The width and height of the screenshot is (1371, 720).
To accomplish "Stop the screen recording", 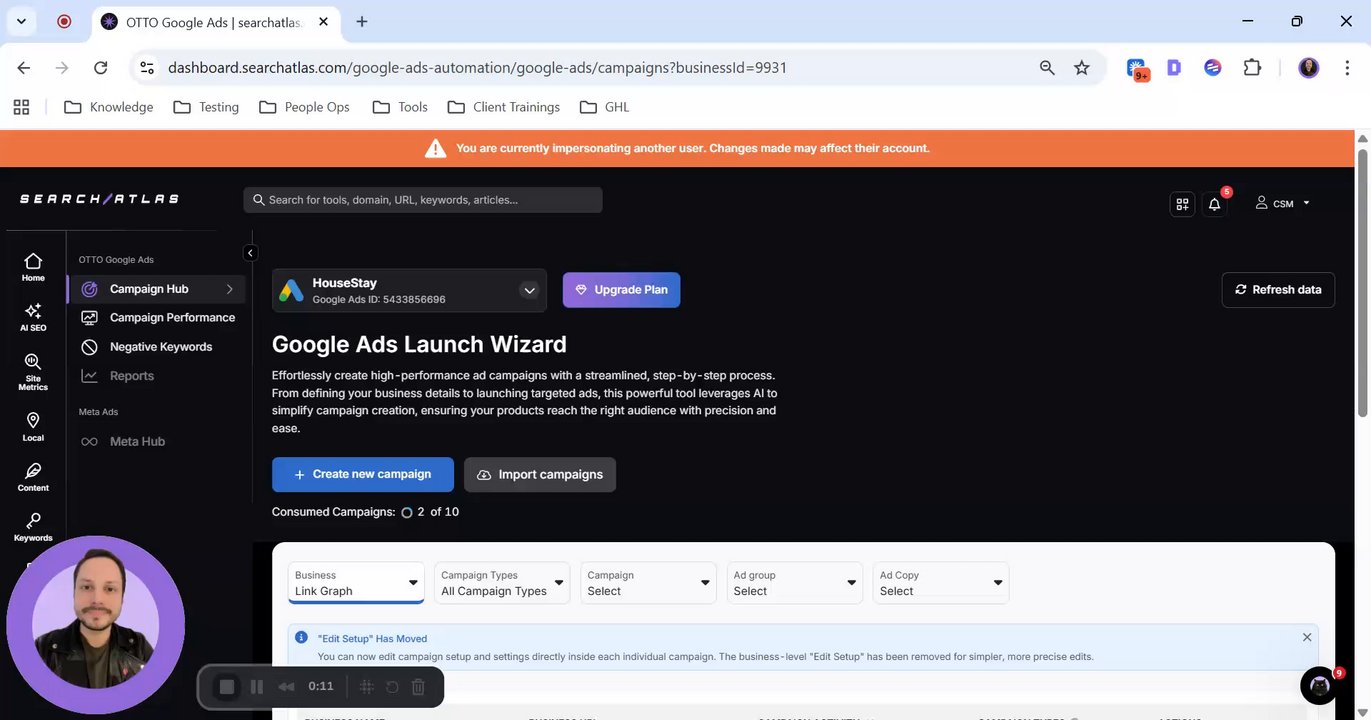I will [x=227, y=687].
